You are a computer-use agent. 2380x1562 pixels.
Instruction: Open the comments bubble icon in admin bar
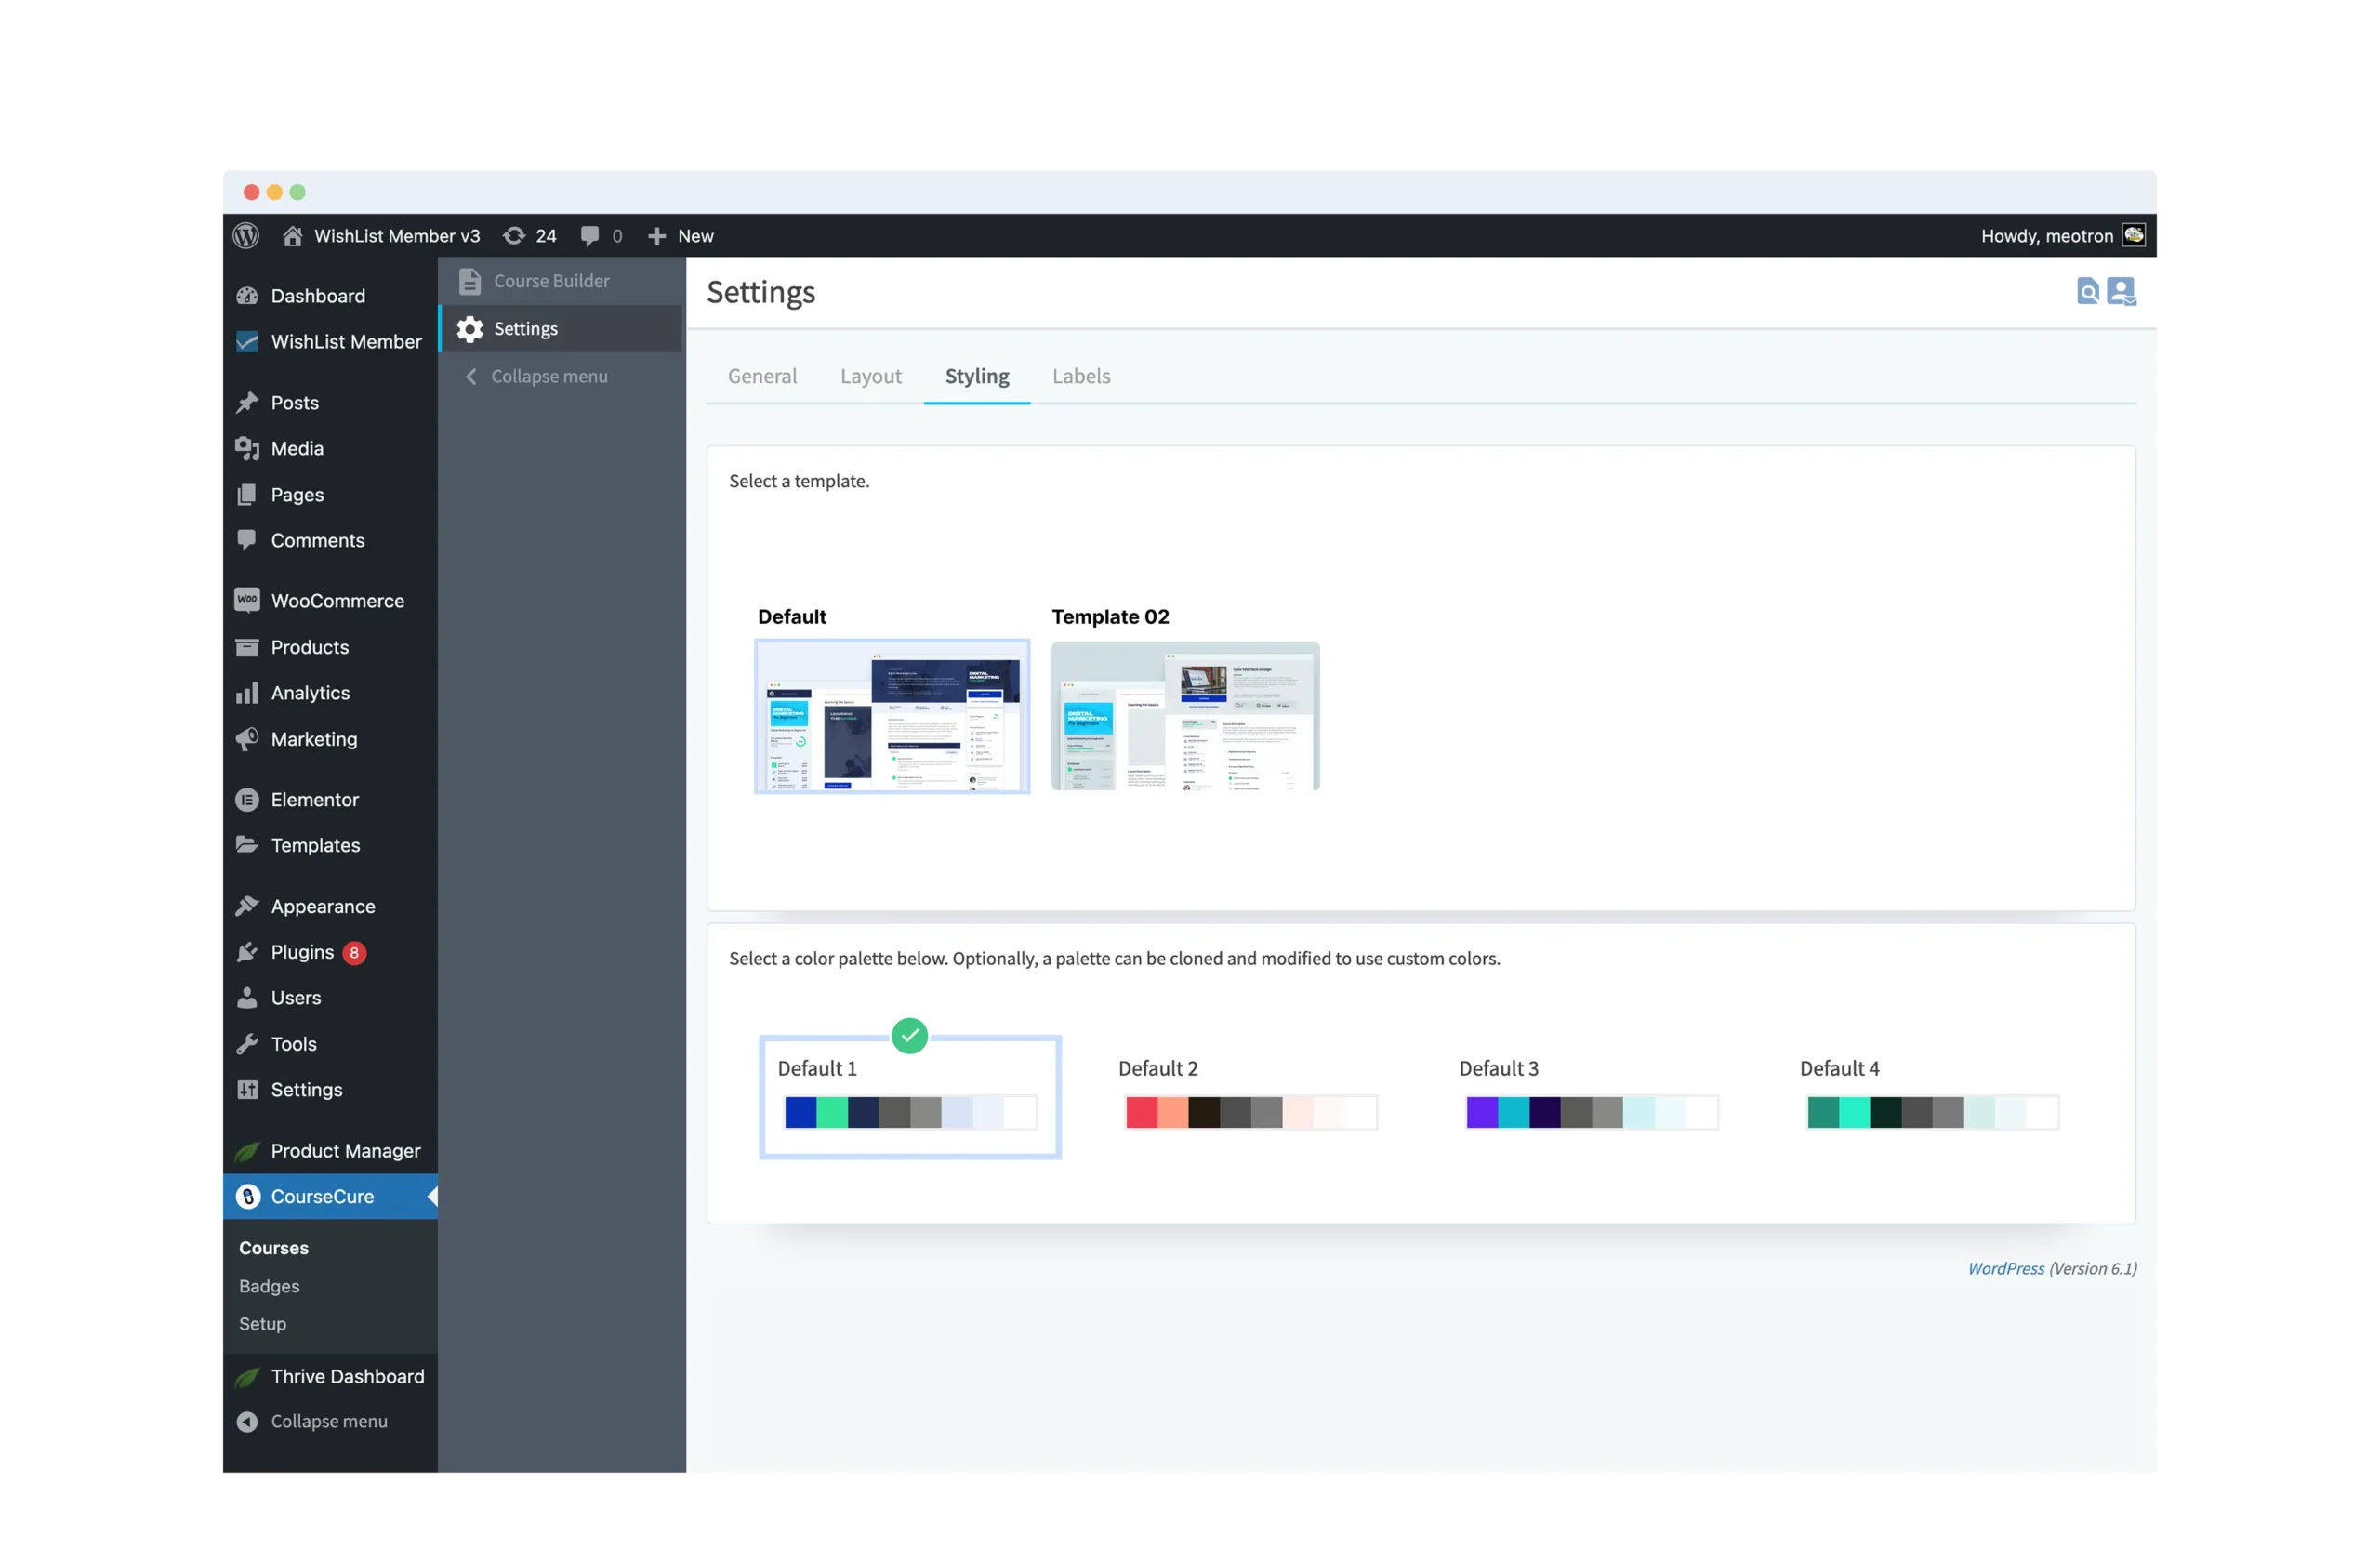[x=590, y=236]
